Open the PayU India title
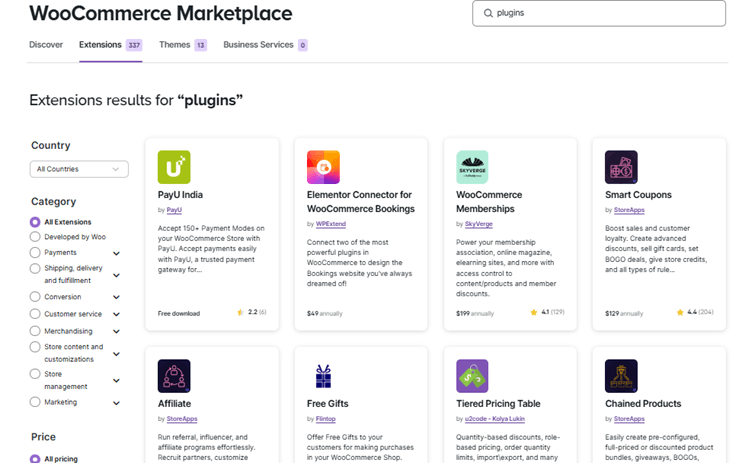Image resolution: width=755 pixels, height=463 pixels. (180, 195)
